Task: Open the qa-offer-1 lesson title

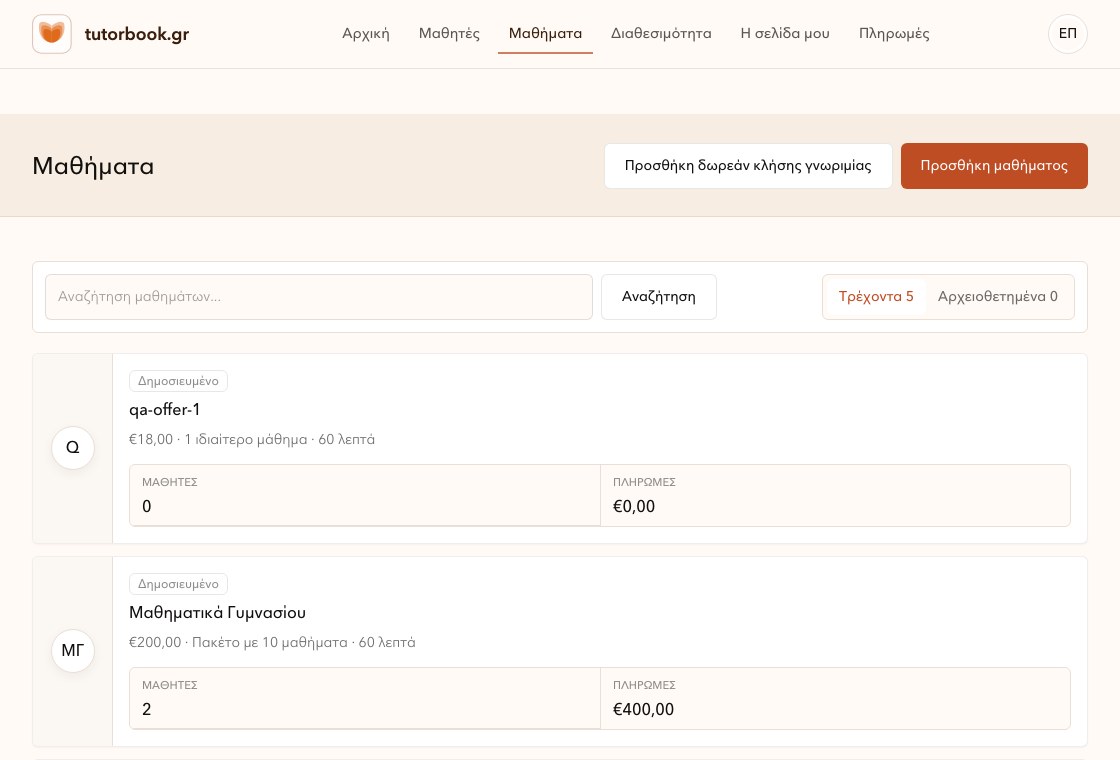Action: (x=164, y=409)
